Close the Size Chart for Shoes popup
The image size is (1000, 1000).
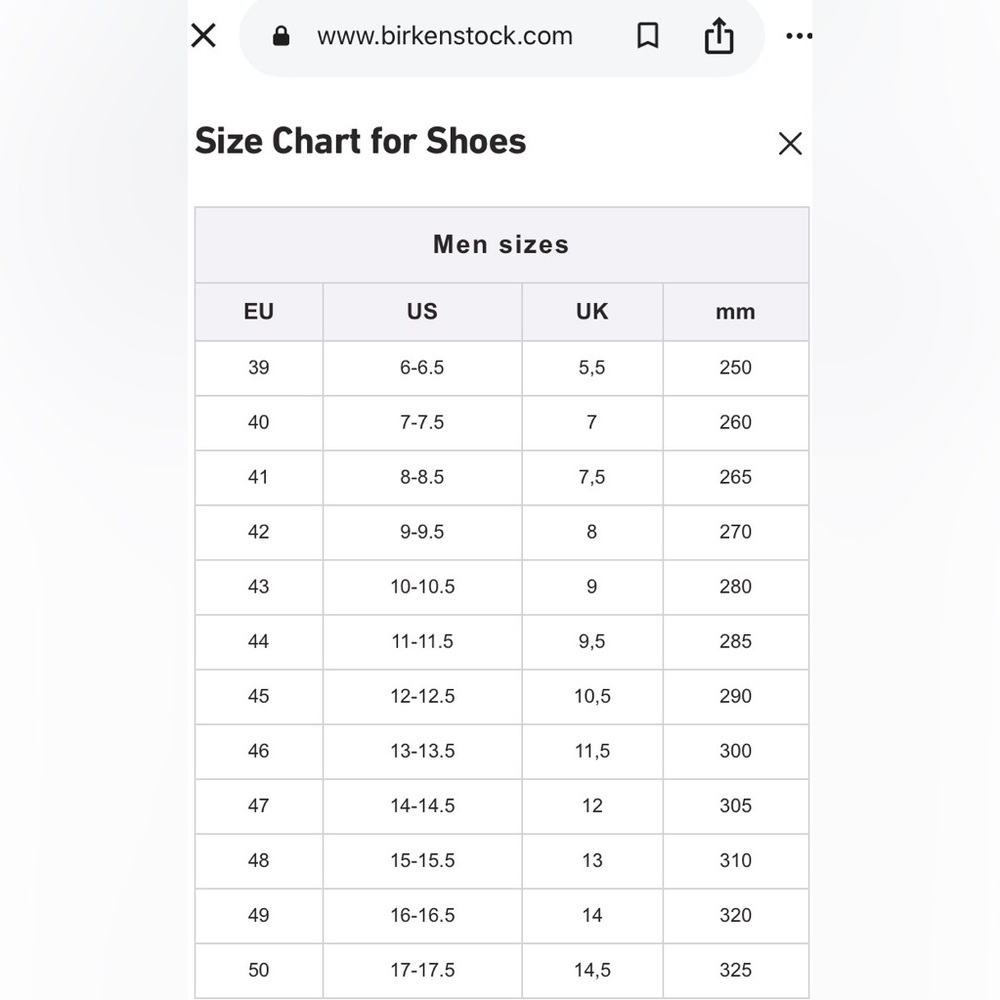pos(790,143)
